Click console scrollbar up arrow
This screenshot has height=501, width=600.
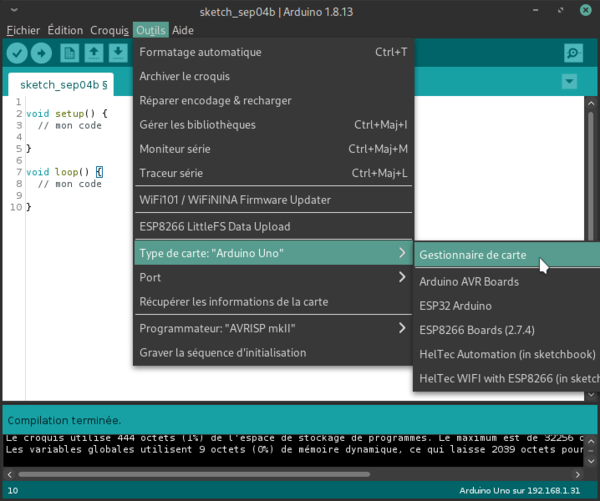click(x=591, y=442)
